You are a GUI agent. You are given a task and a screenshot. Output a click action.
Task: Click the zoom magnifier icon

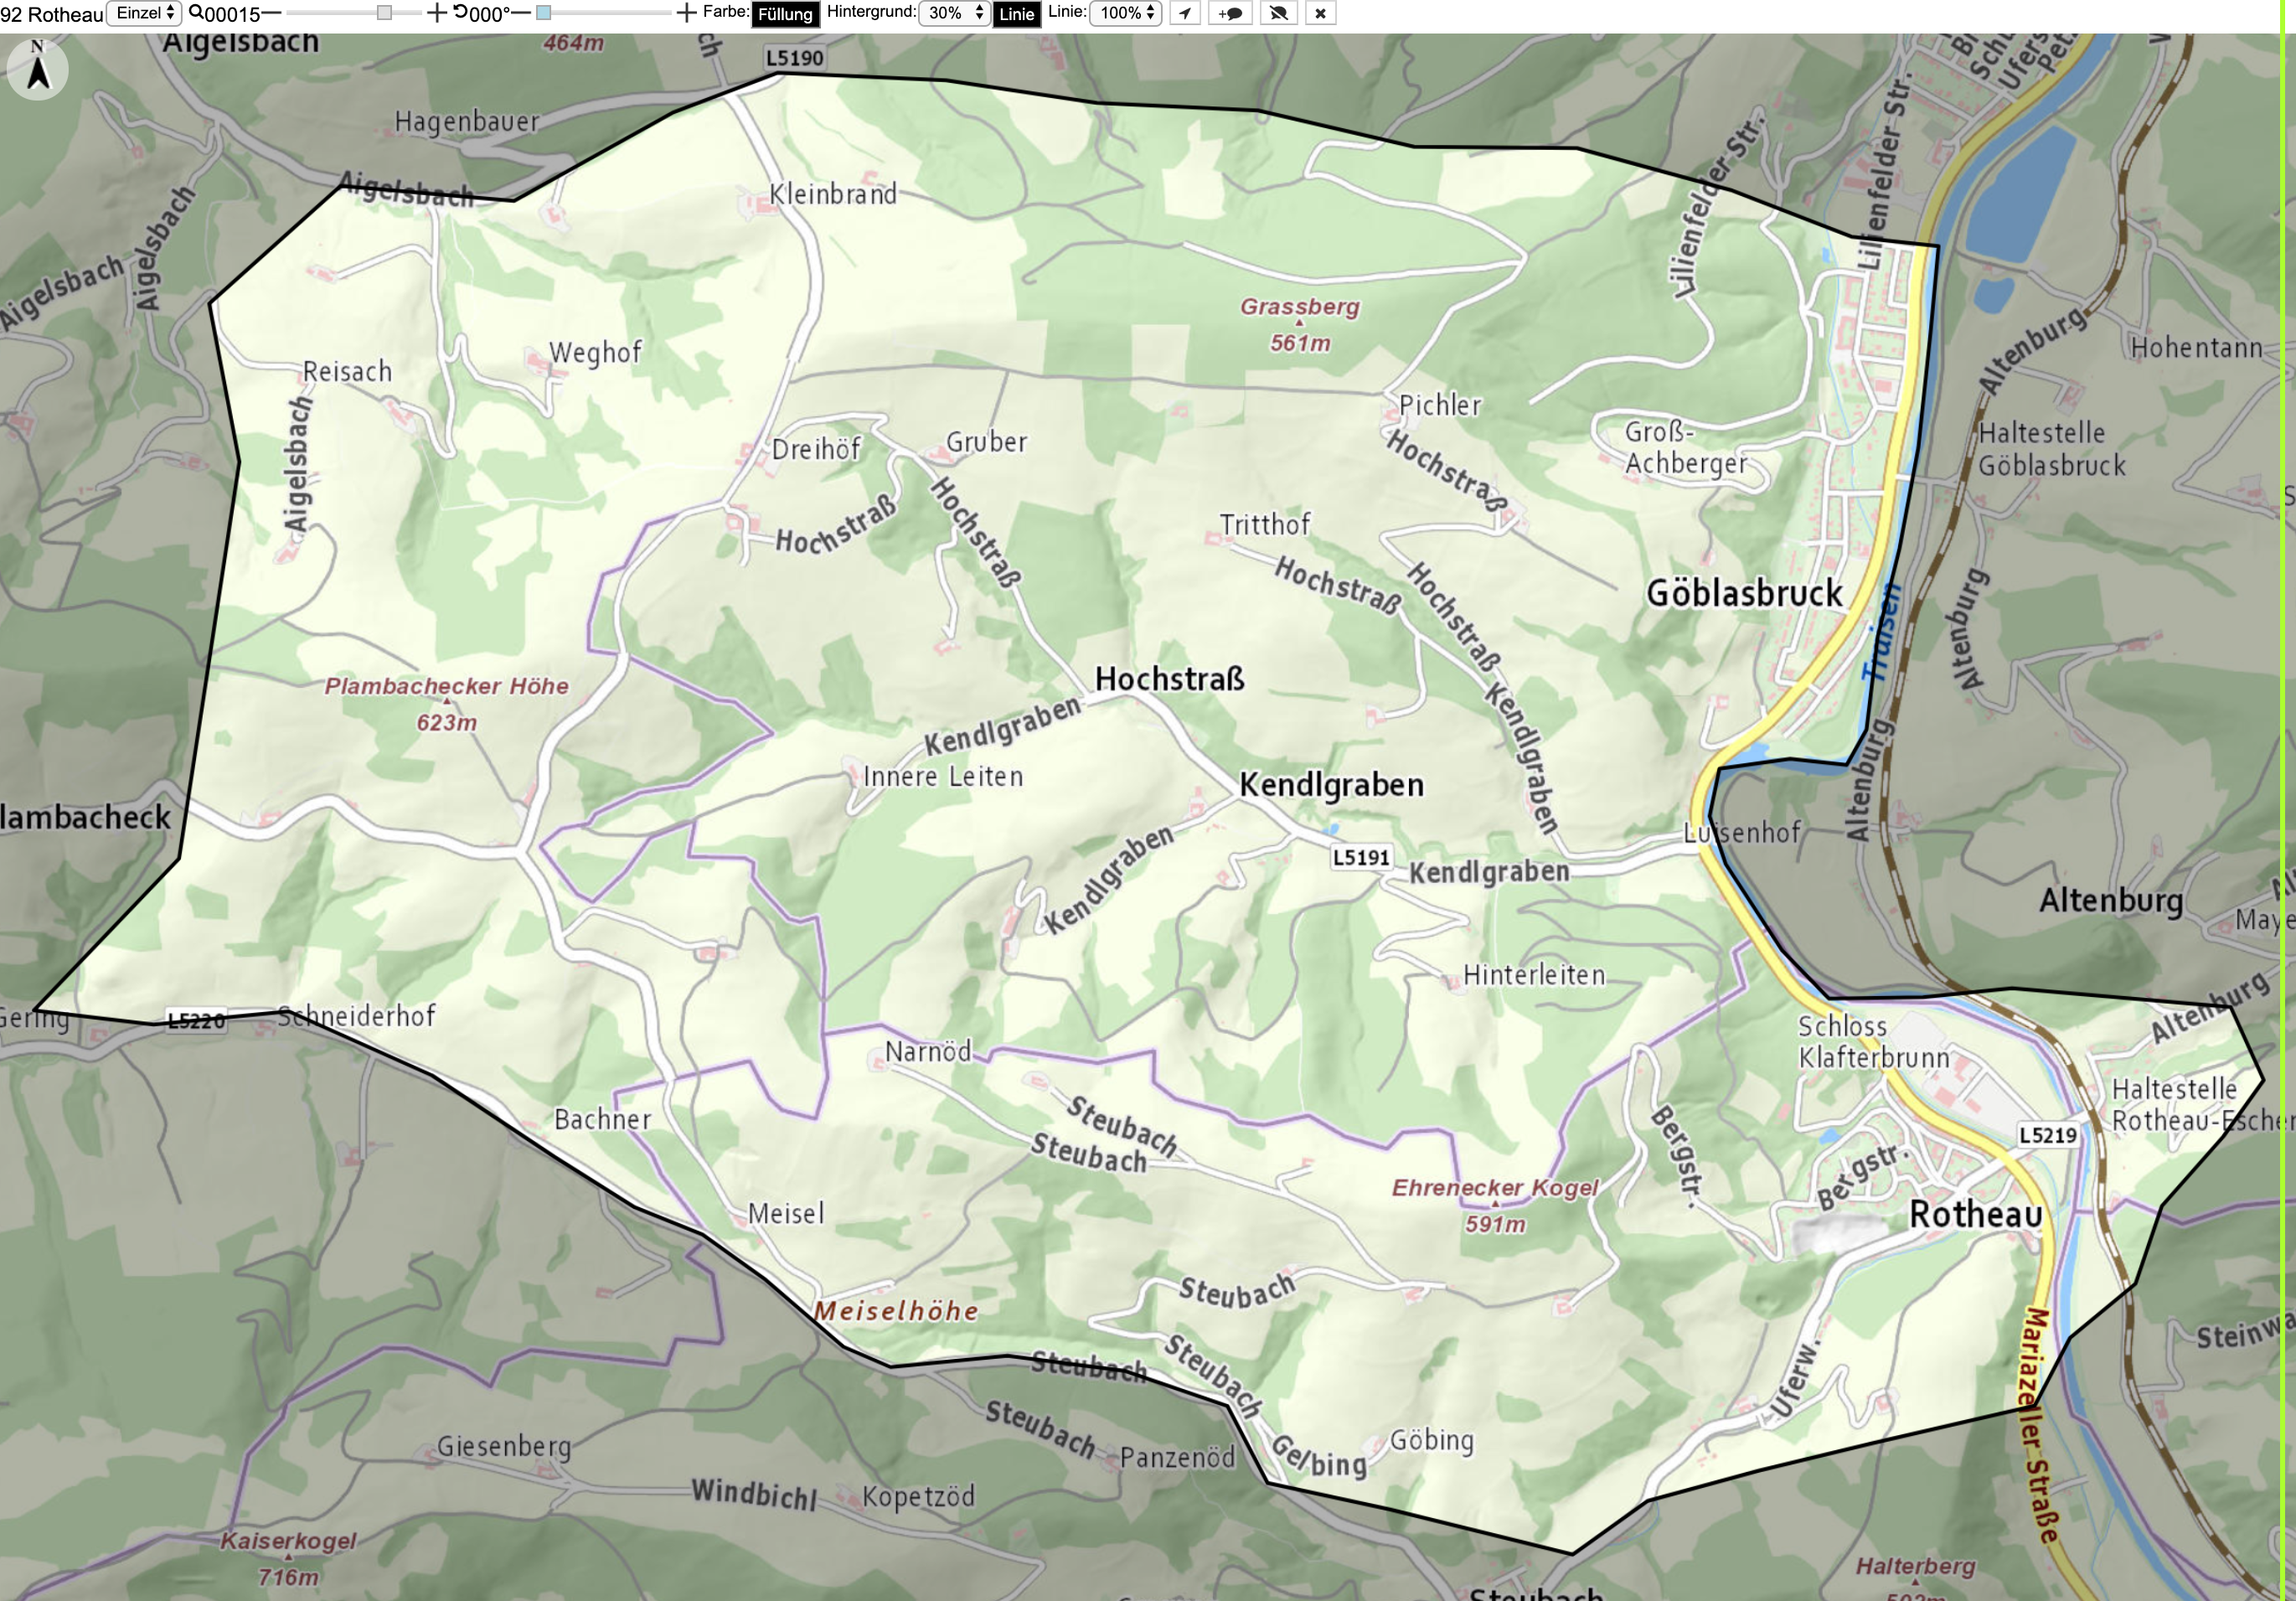pyautogui.click(x=196, y=13)
